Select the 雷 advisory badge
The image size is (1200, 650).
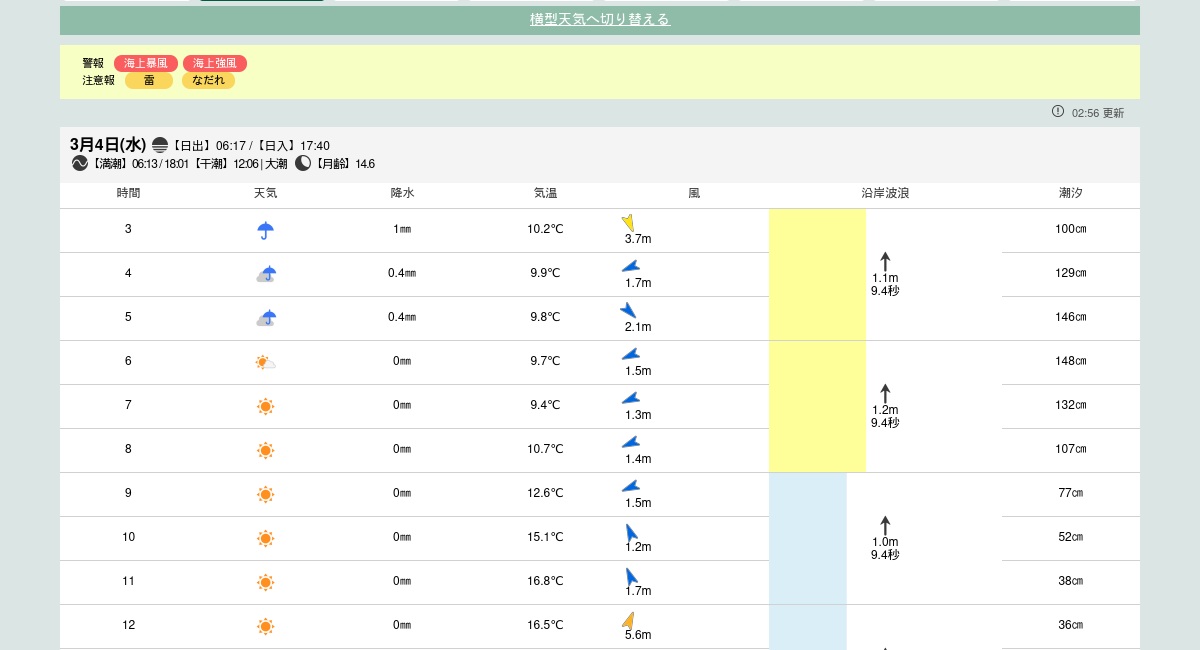coord(149,80)
